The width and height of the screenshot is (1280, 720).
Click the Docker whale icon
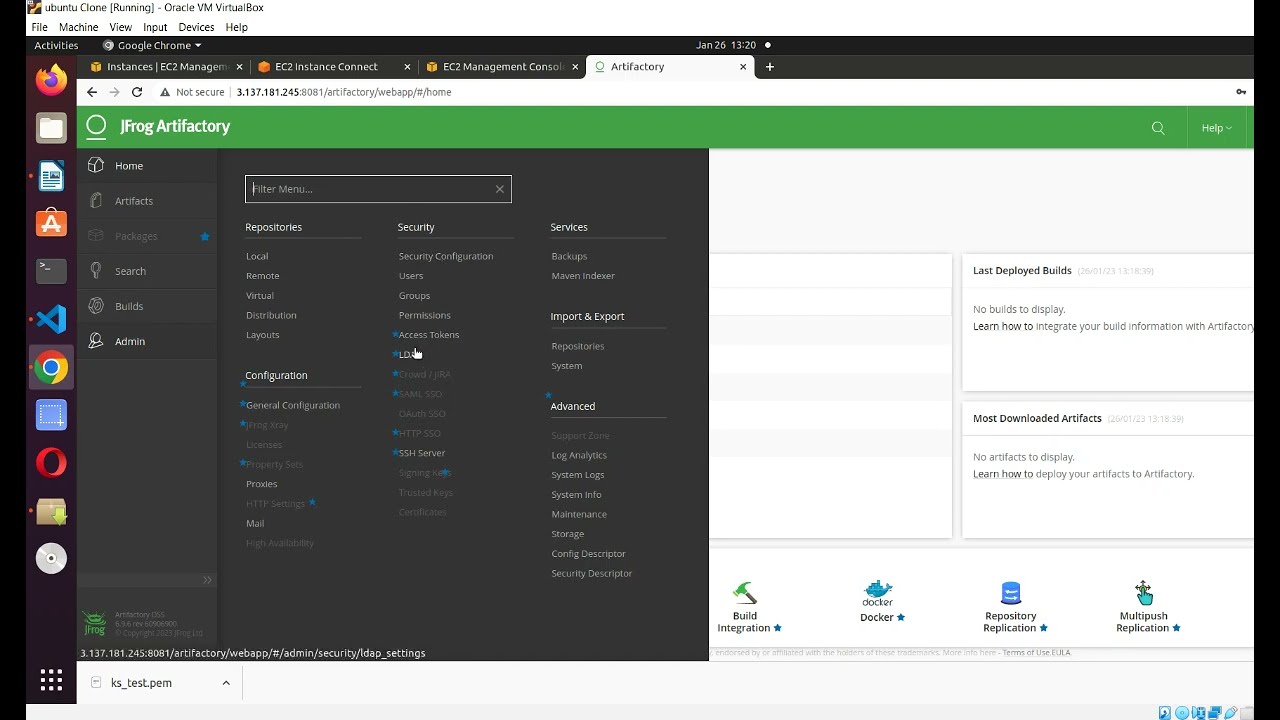(x=877, y=593)
